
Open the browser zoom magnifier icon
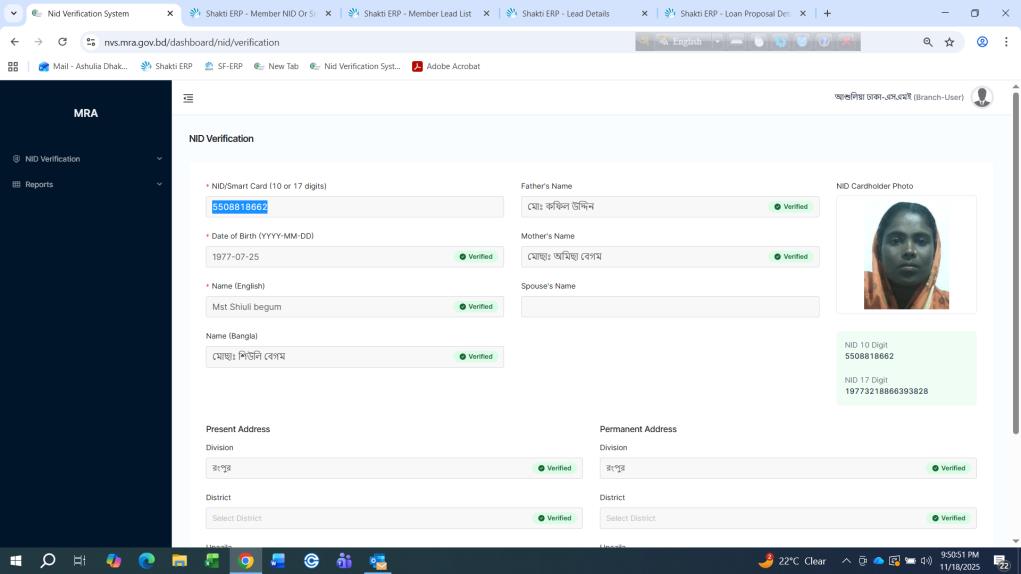coord(927,42)
